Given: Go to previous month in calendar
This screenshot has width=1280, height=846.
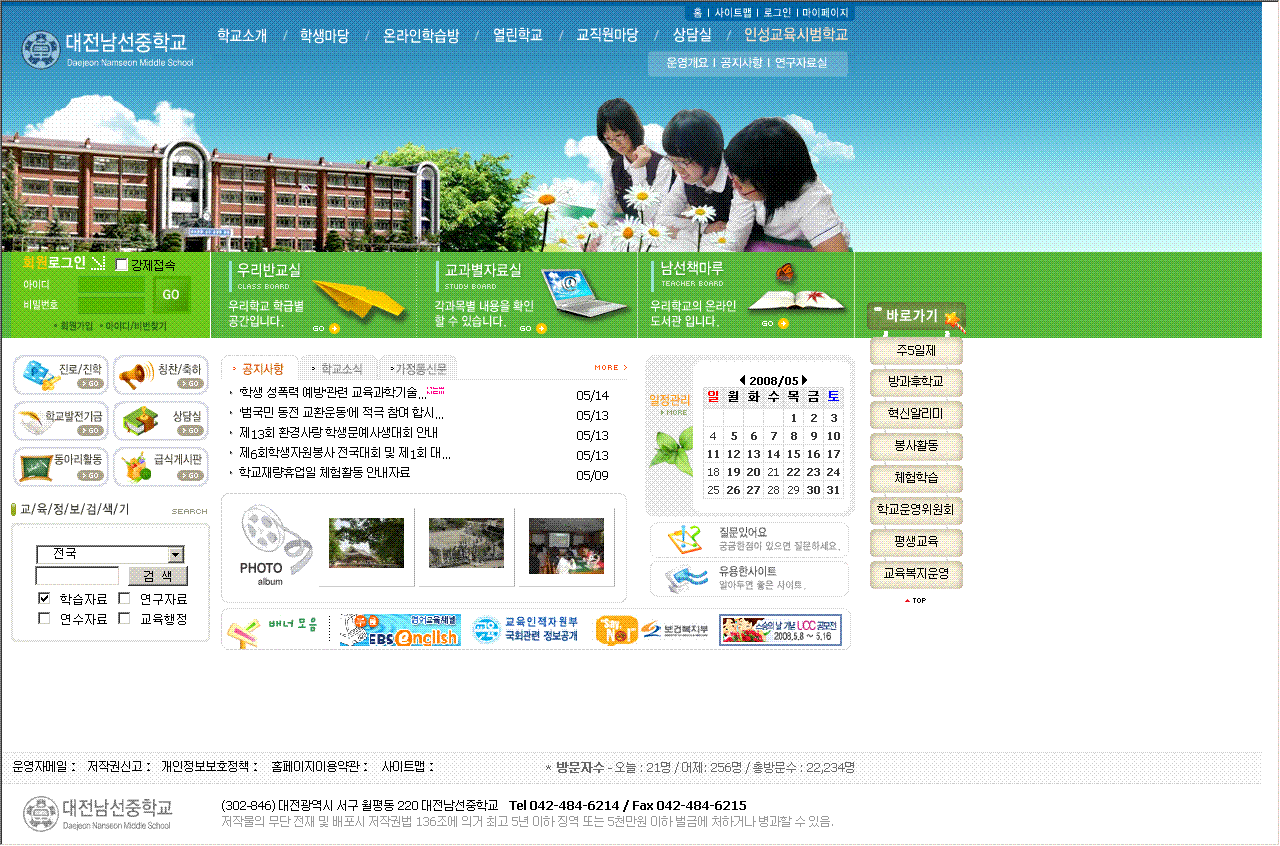Looking at the screenshot, I should click(742, 380).
